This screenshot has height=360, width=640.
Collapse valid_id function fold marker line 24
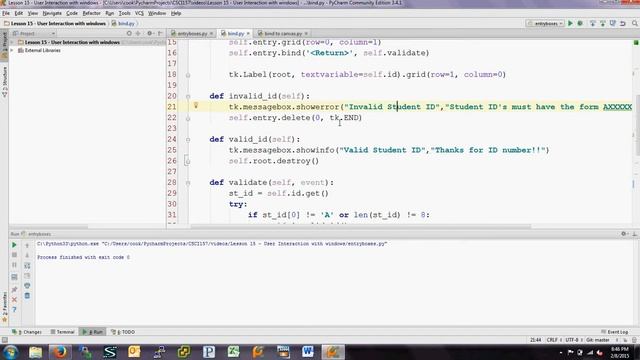(x=188, y=140)
